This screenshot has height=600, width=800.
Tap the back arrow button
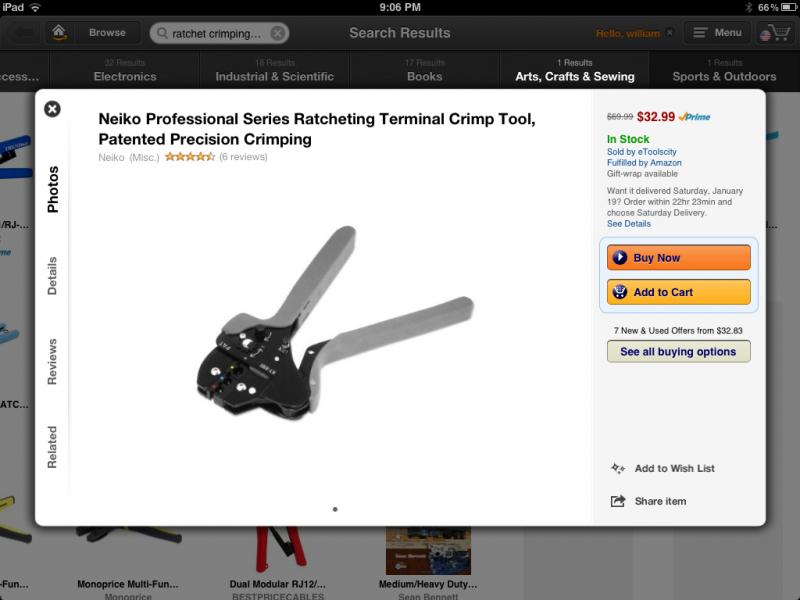(x=22, y=33)
